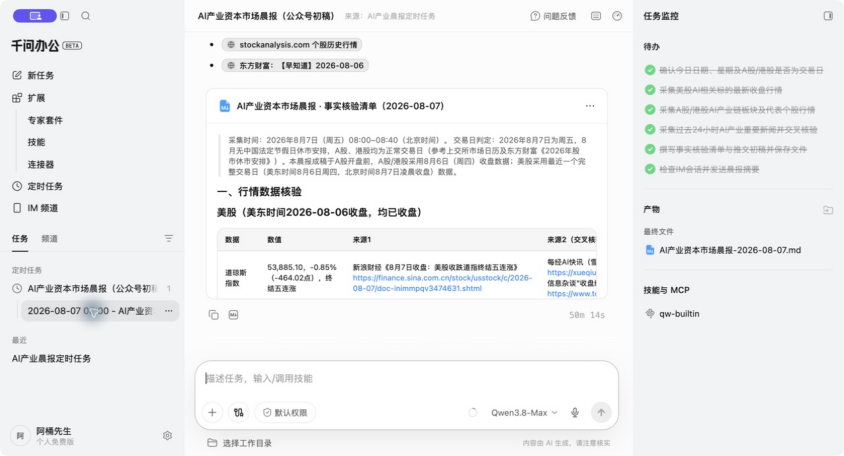Click the 产物 folder export icon
This screenshot has height=456, width=844.
[x=828, y=209]
